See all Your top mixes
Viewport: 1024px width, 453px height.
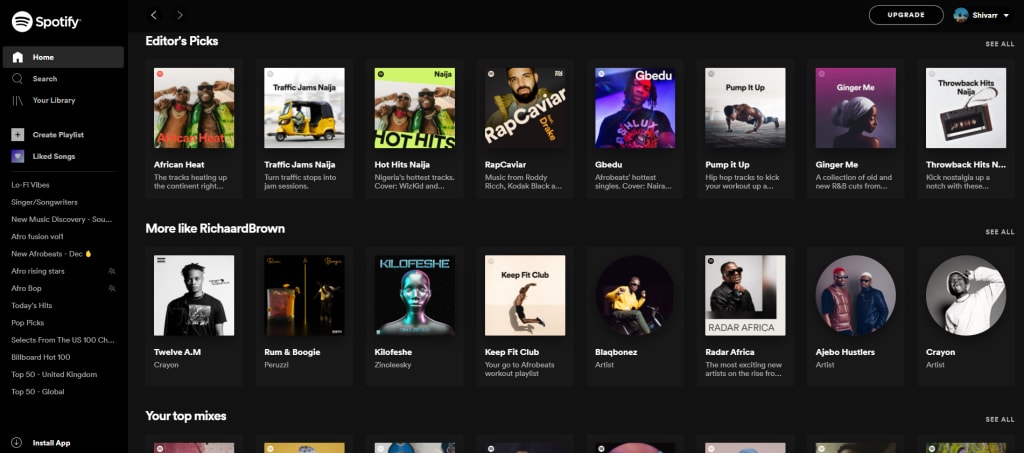(1000, 419)
